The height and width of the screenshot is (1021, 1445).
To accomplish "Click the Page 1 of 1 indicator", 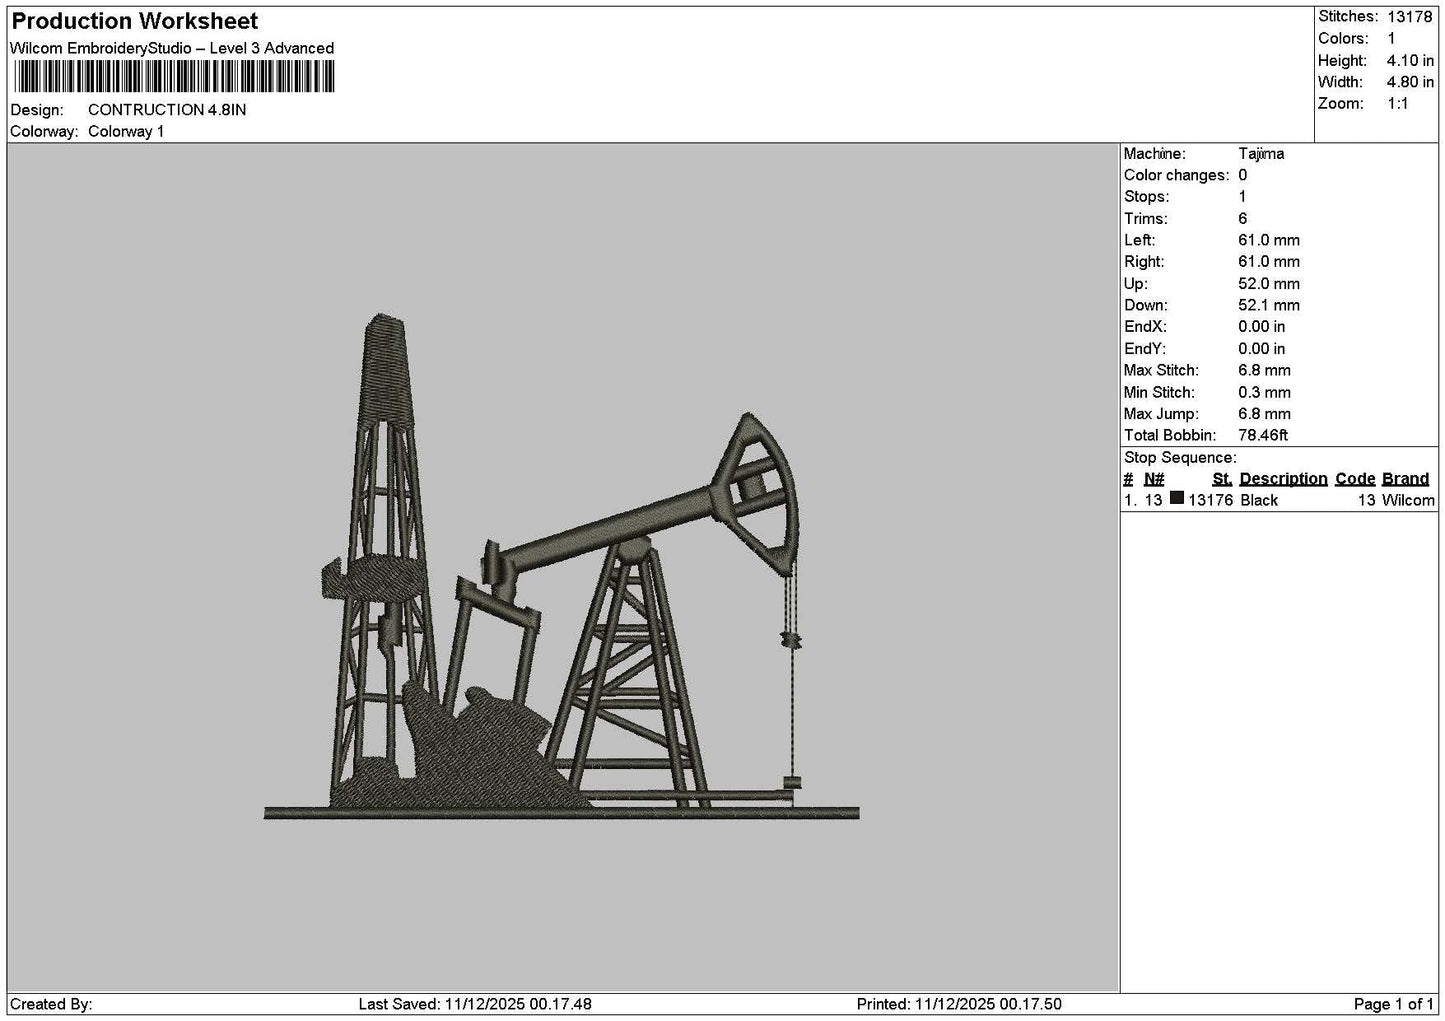I will pos(1393,1004).
